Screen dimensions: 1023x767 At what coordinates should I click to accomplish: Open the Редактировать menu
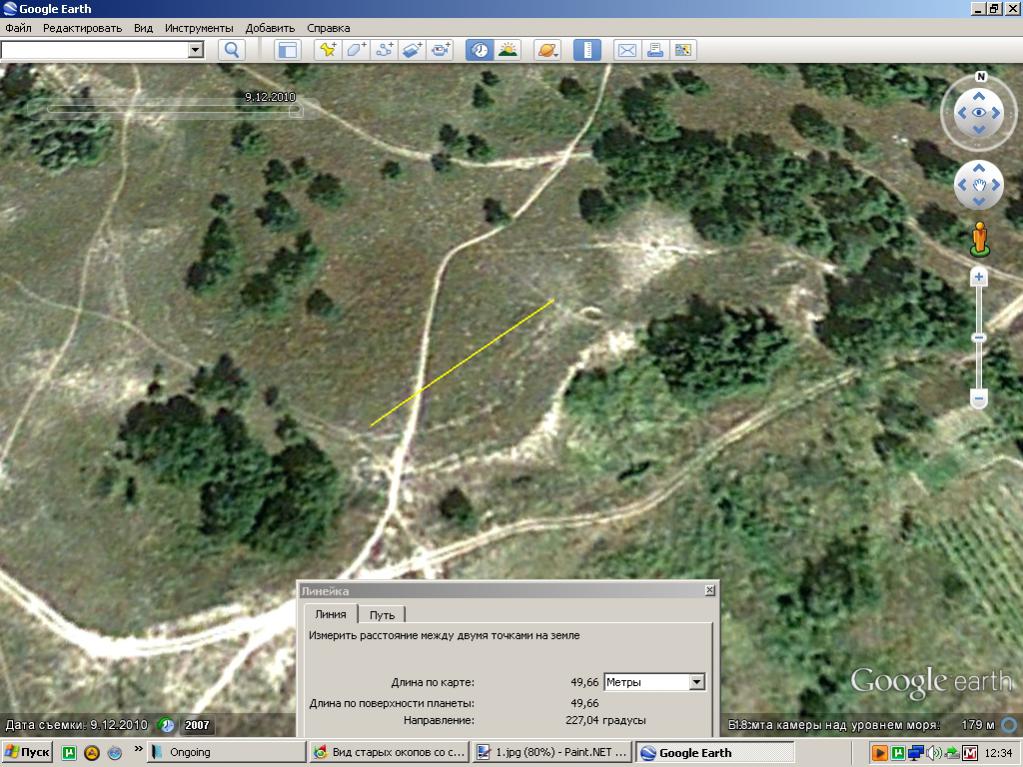(82, 28)
